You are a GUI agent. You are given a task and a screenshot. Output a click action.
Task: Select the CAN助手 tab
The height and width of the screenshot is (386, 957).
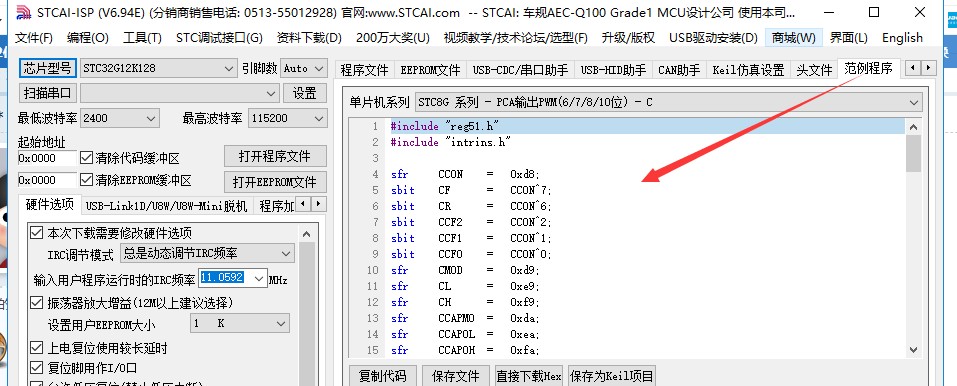[x=679, y=70]
